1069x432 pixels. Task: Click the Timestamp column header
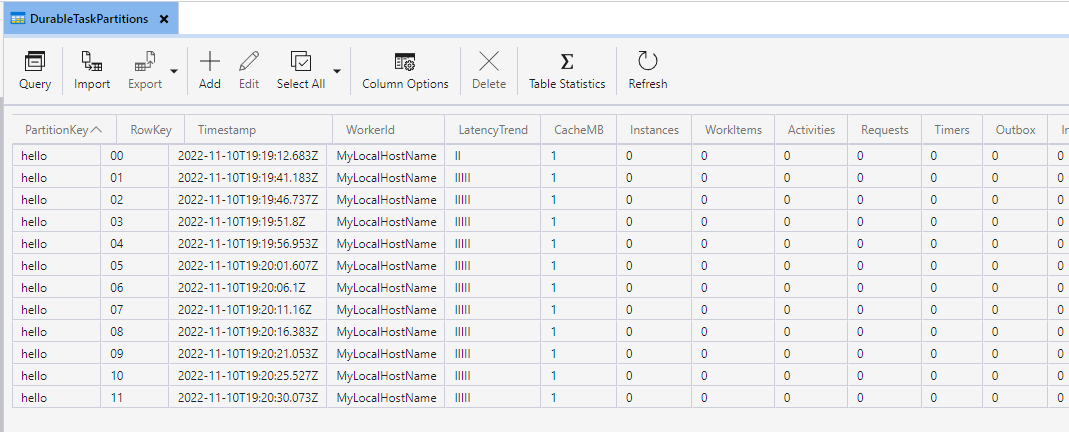pyautogui.click(x=227, y=130)
